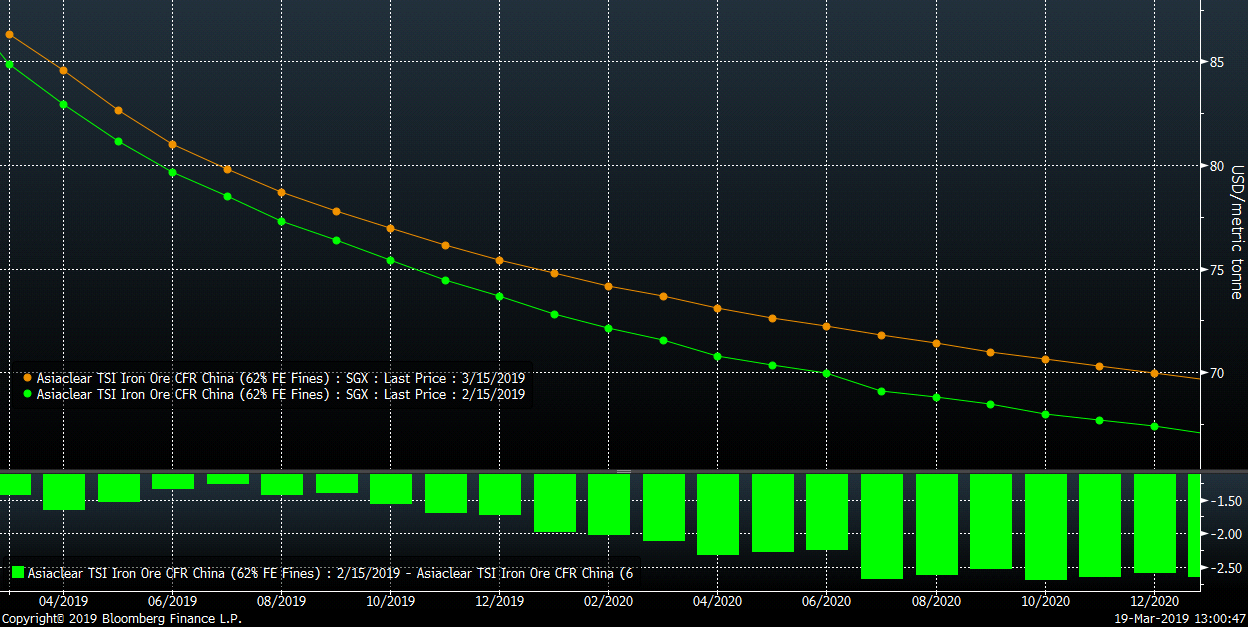Select the topmost orange data point at far left
Image resolution: width=1248 pixels, height=627 pixels.
click(9, 34)
